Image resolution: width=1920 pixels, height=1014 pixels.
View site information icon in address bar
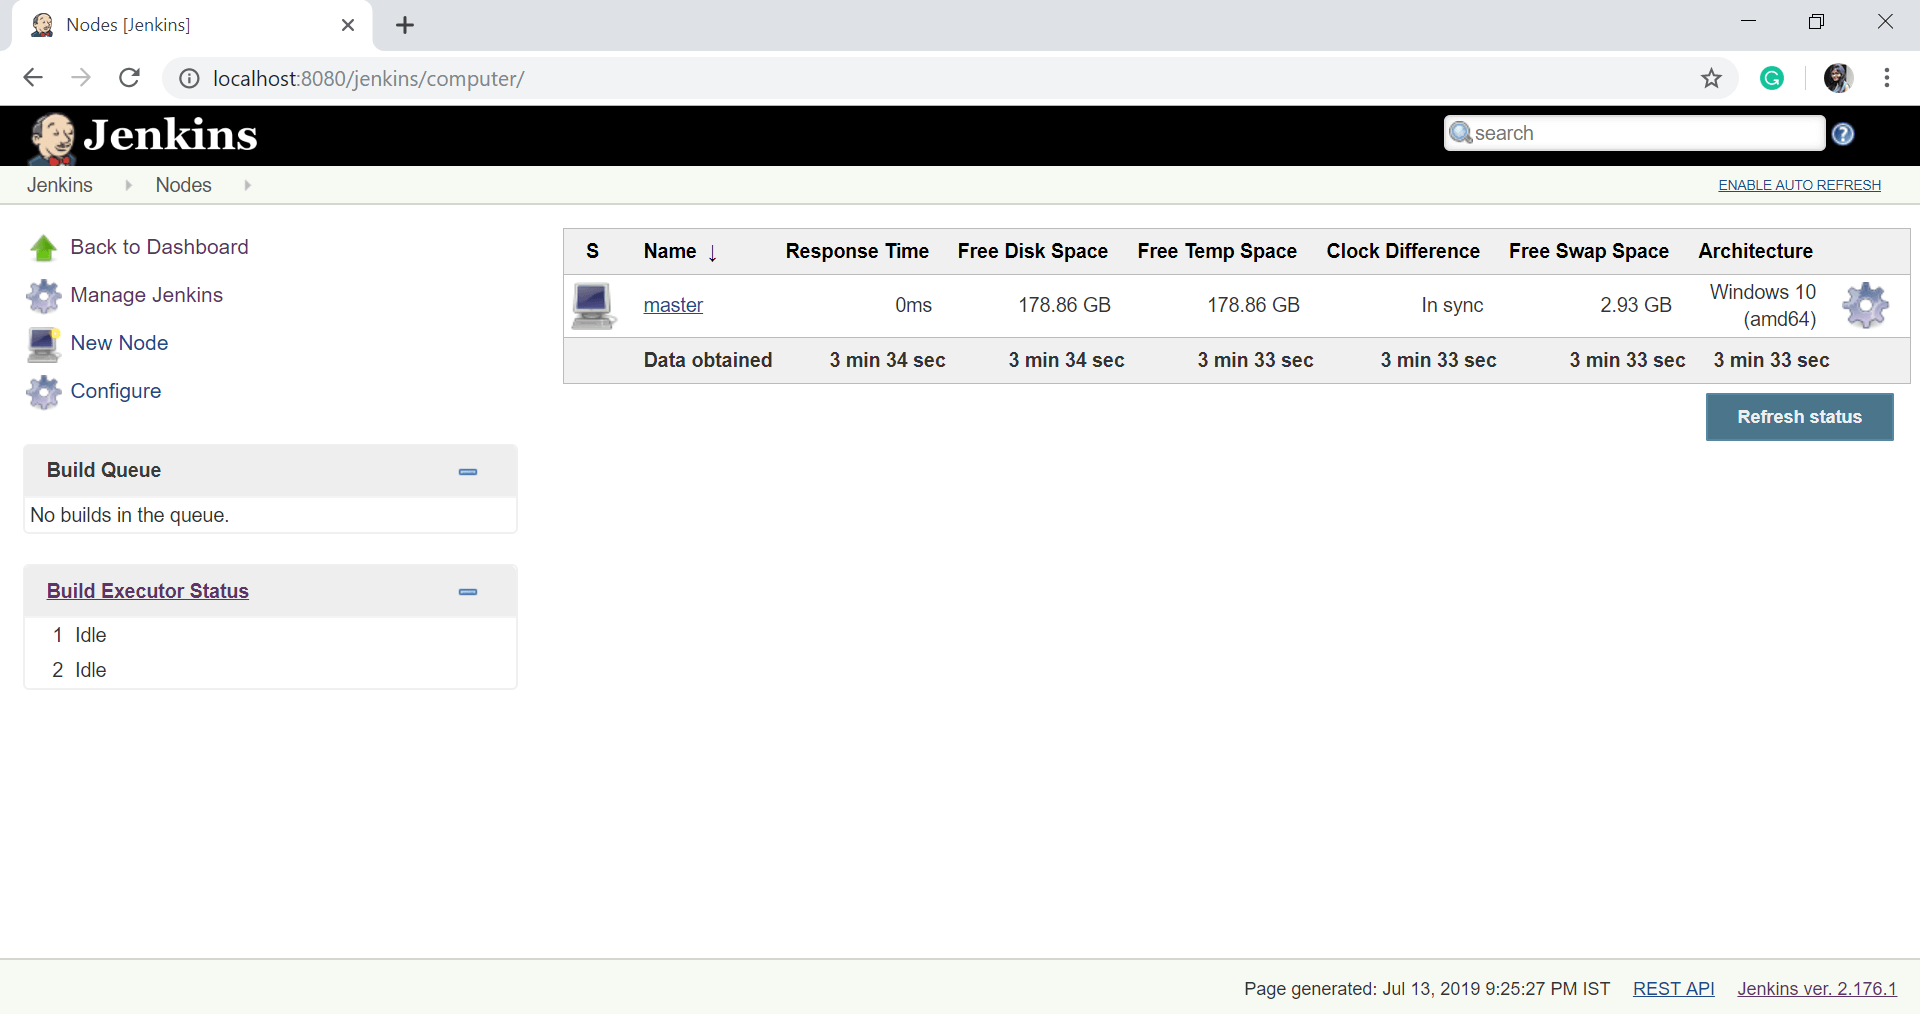(189, 78)
